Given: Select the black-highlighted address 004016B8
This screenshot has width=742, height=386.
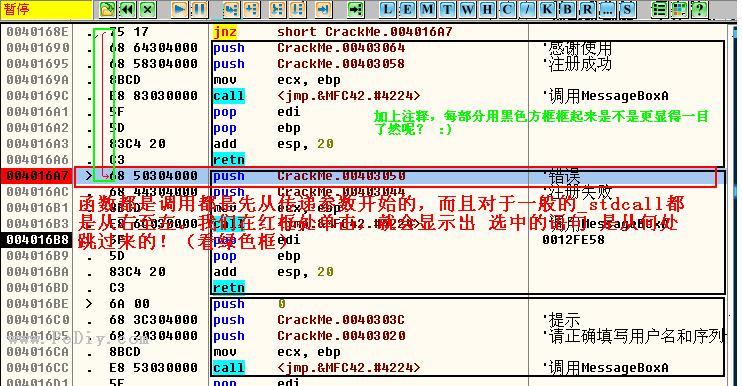Looking at the screenshot, I should point(37,240).
